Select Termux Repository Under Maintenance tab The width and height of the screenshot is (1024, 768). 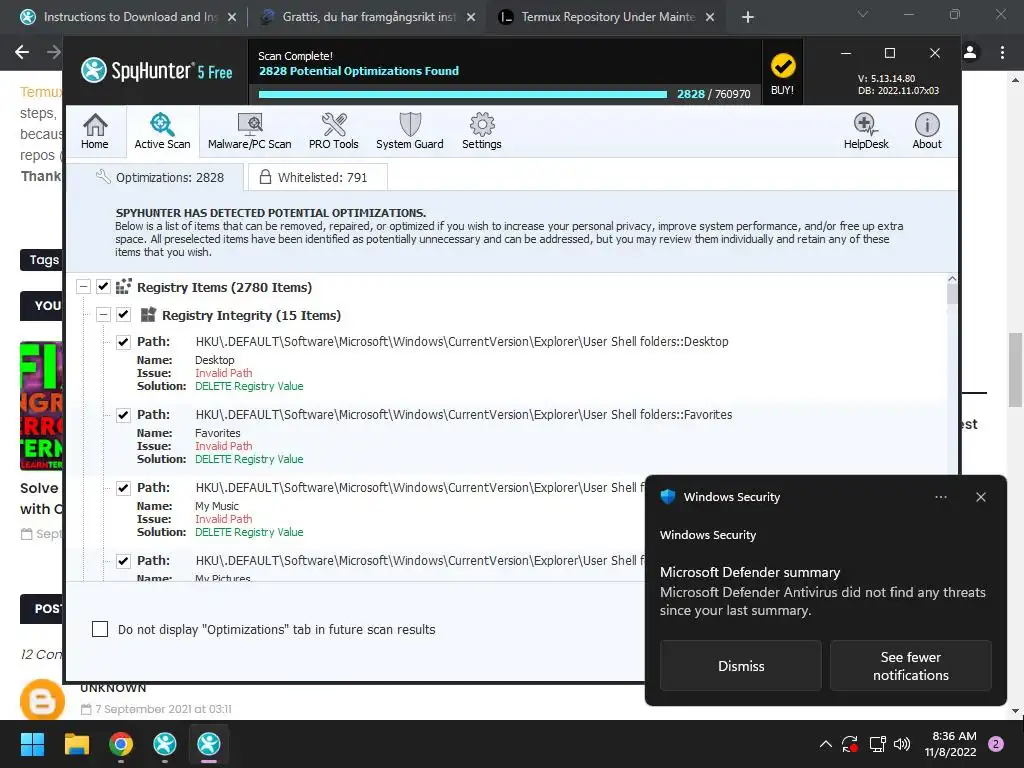pos(607,17)
